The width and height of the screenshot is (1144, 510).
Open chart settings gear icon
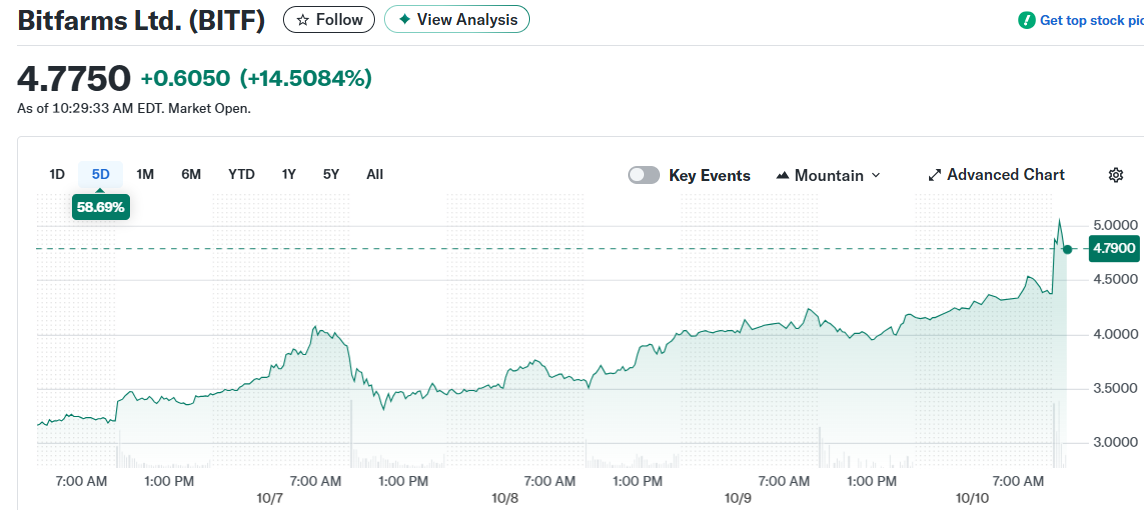(x=1116, y=175)
